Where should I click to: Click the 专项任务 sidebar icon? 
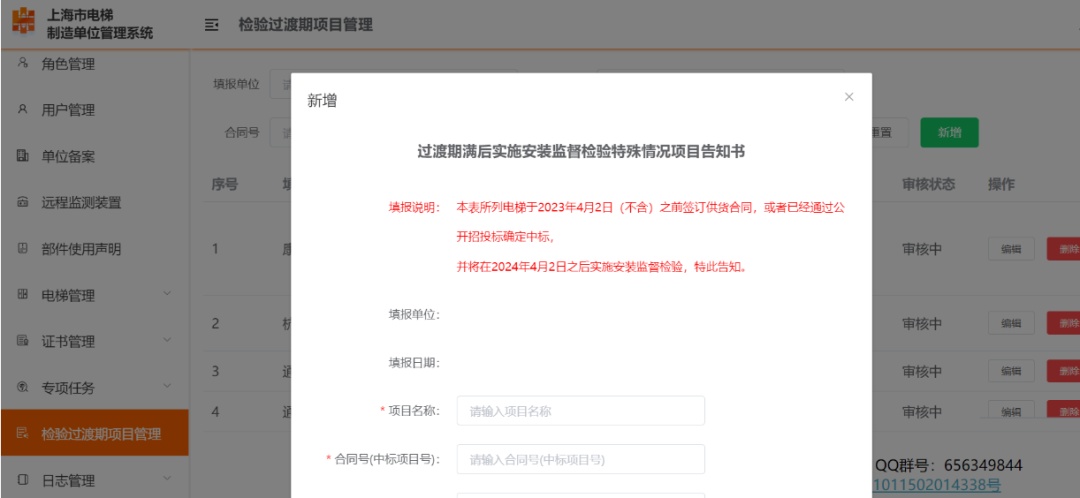point(23,387)
